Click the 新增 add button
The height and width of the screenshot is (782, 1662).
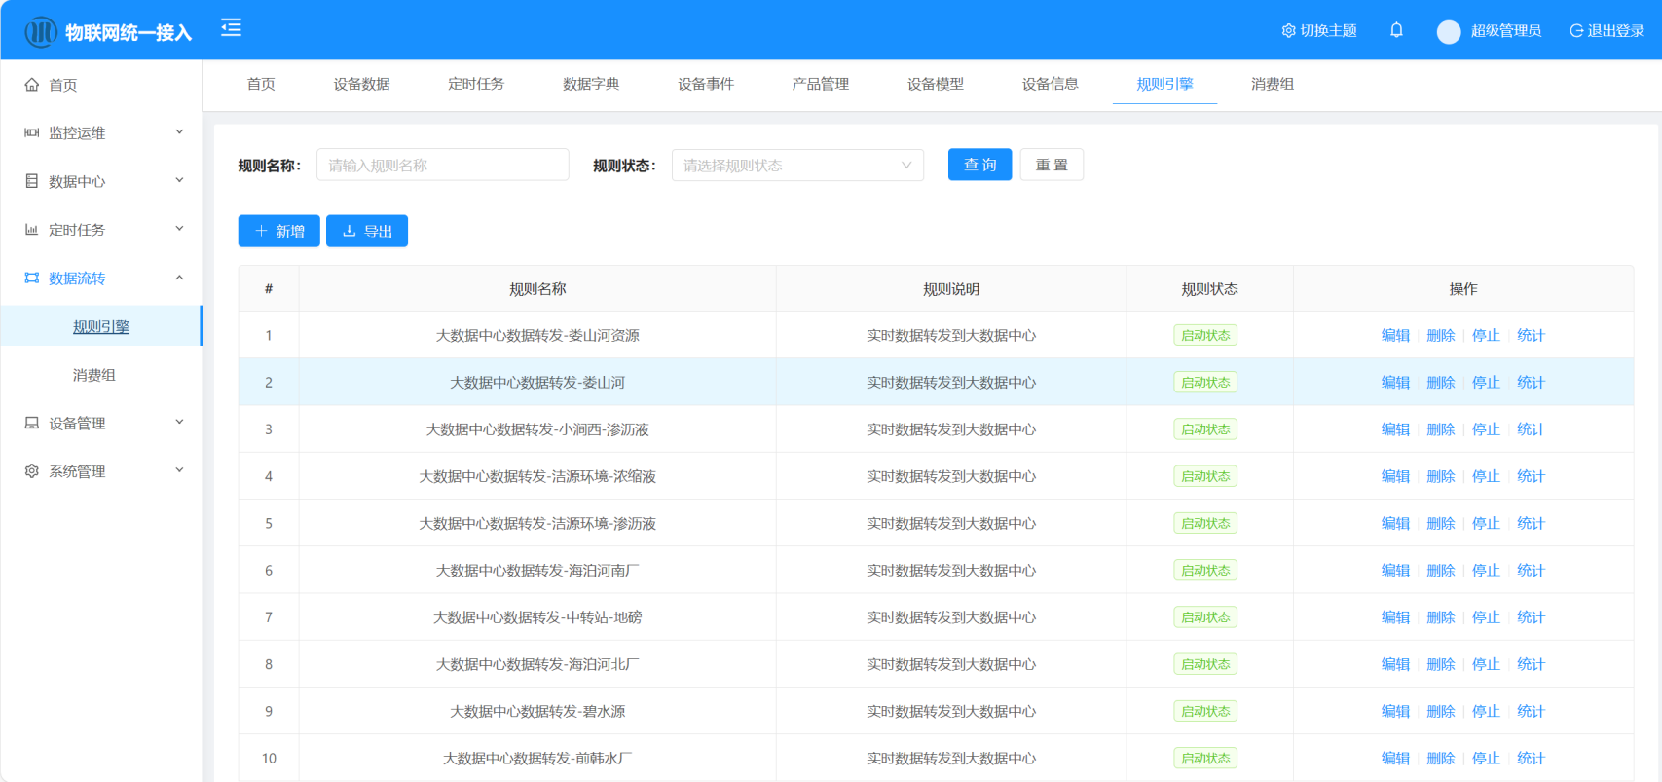coord(279,231)
